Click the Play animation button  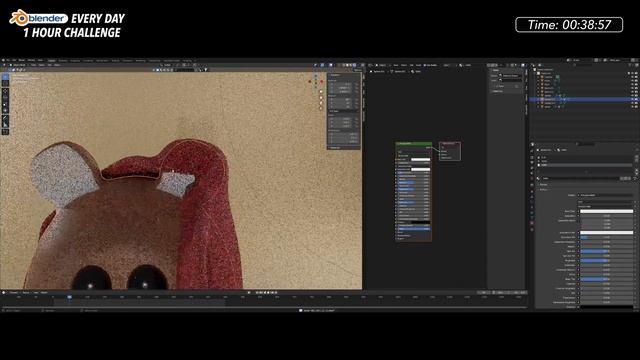point(268,292)
